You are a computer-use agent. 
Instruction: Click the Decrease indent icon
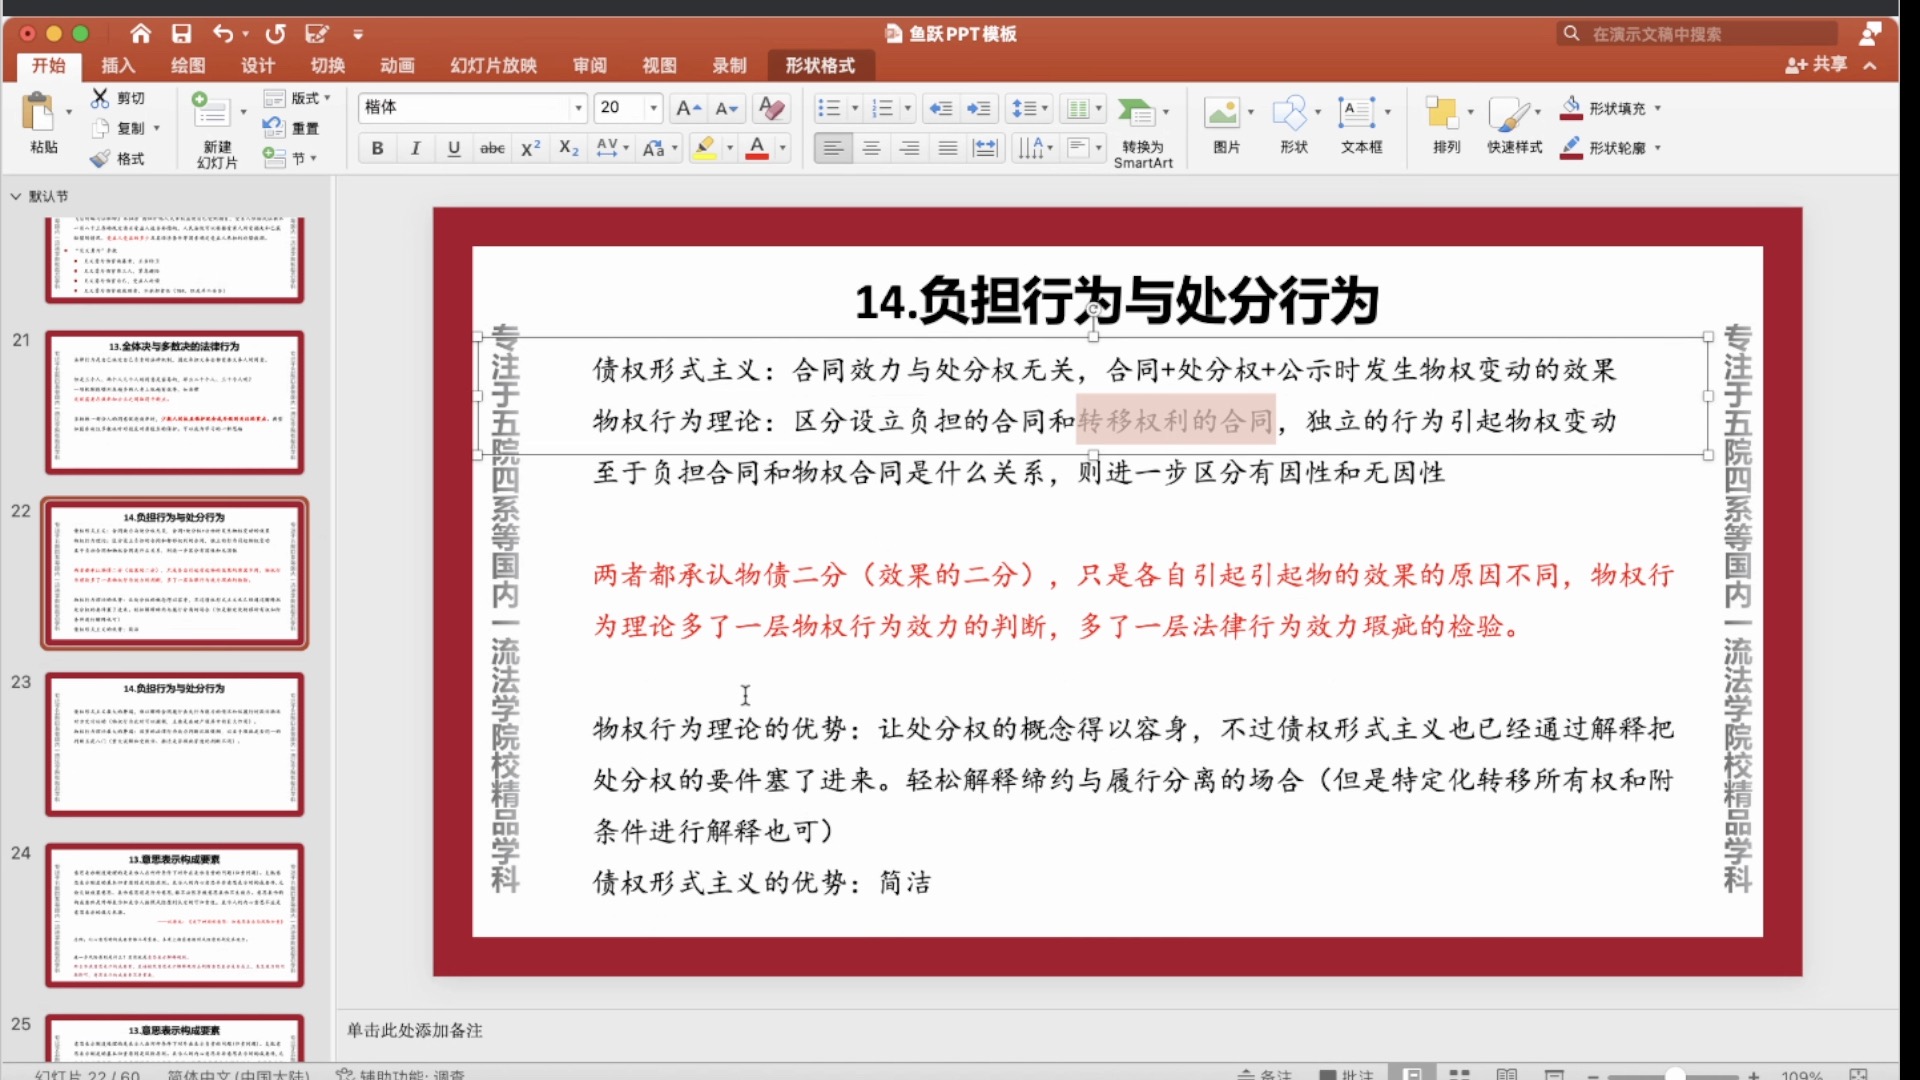940,108
